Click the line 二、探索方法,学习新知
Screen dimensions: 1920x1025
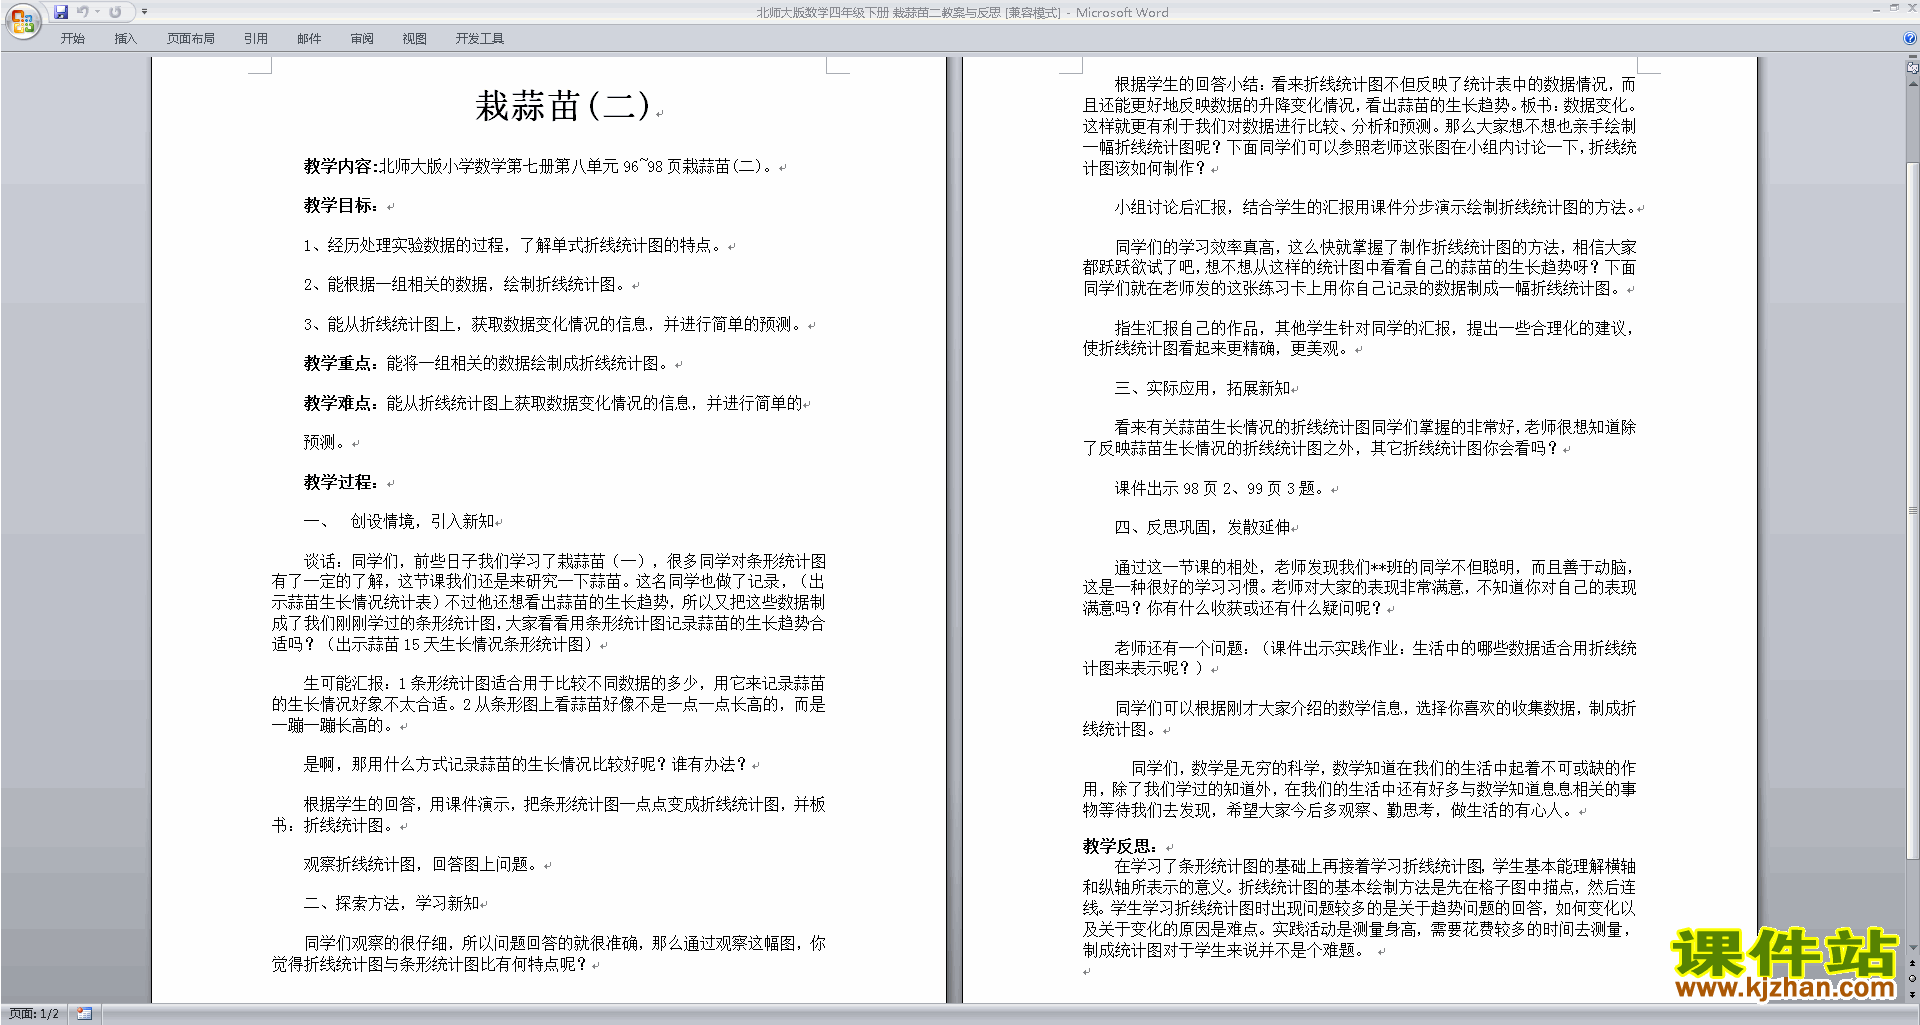(x=391, y=904)
